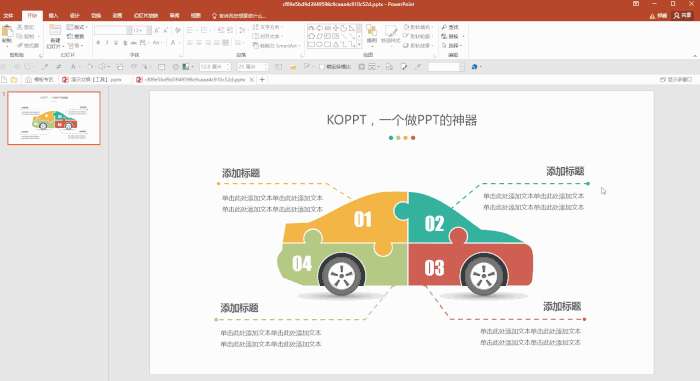Viewport: 700px width, 381px height.
Task: Open the font name dropdown
Action: tap(129, 30)
